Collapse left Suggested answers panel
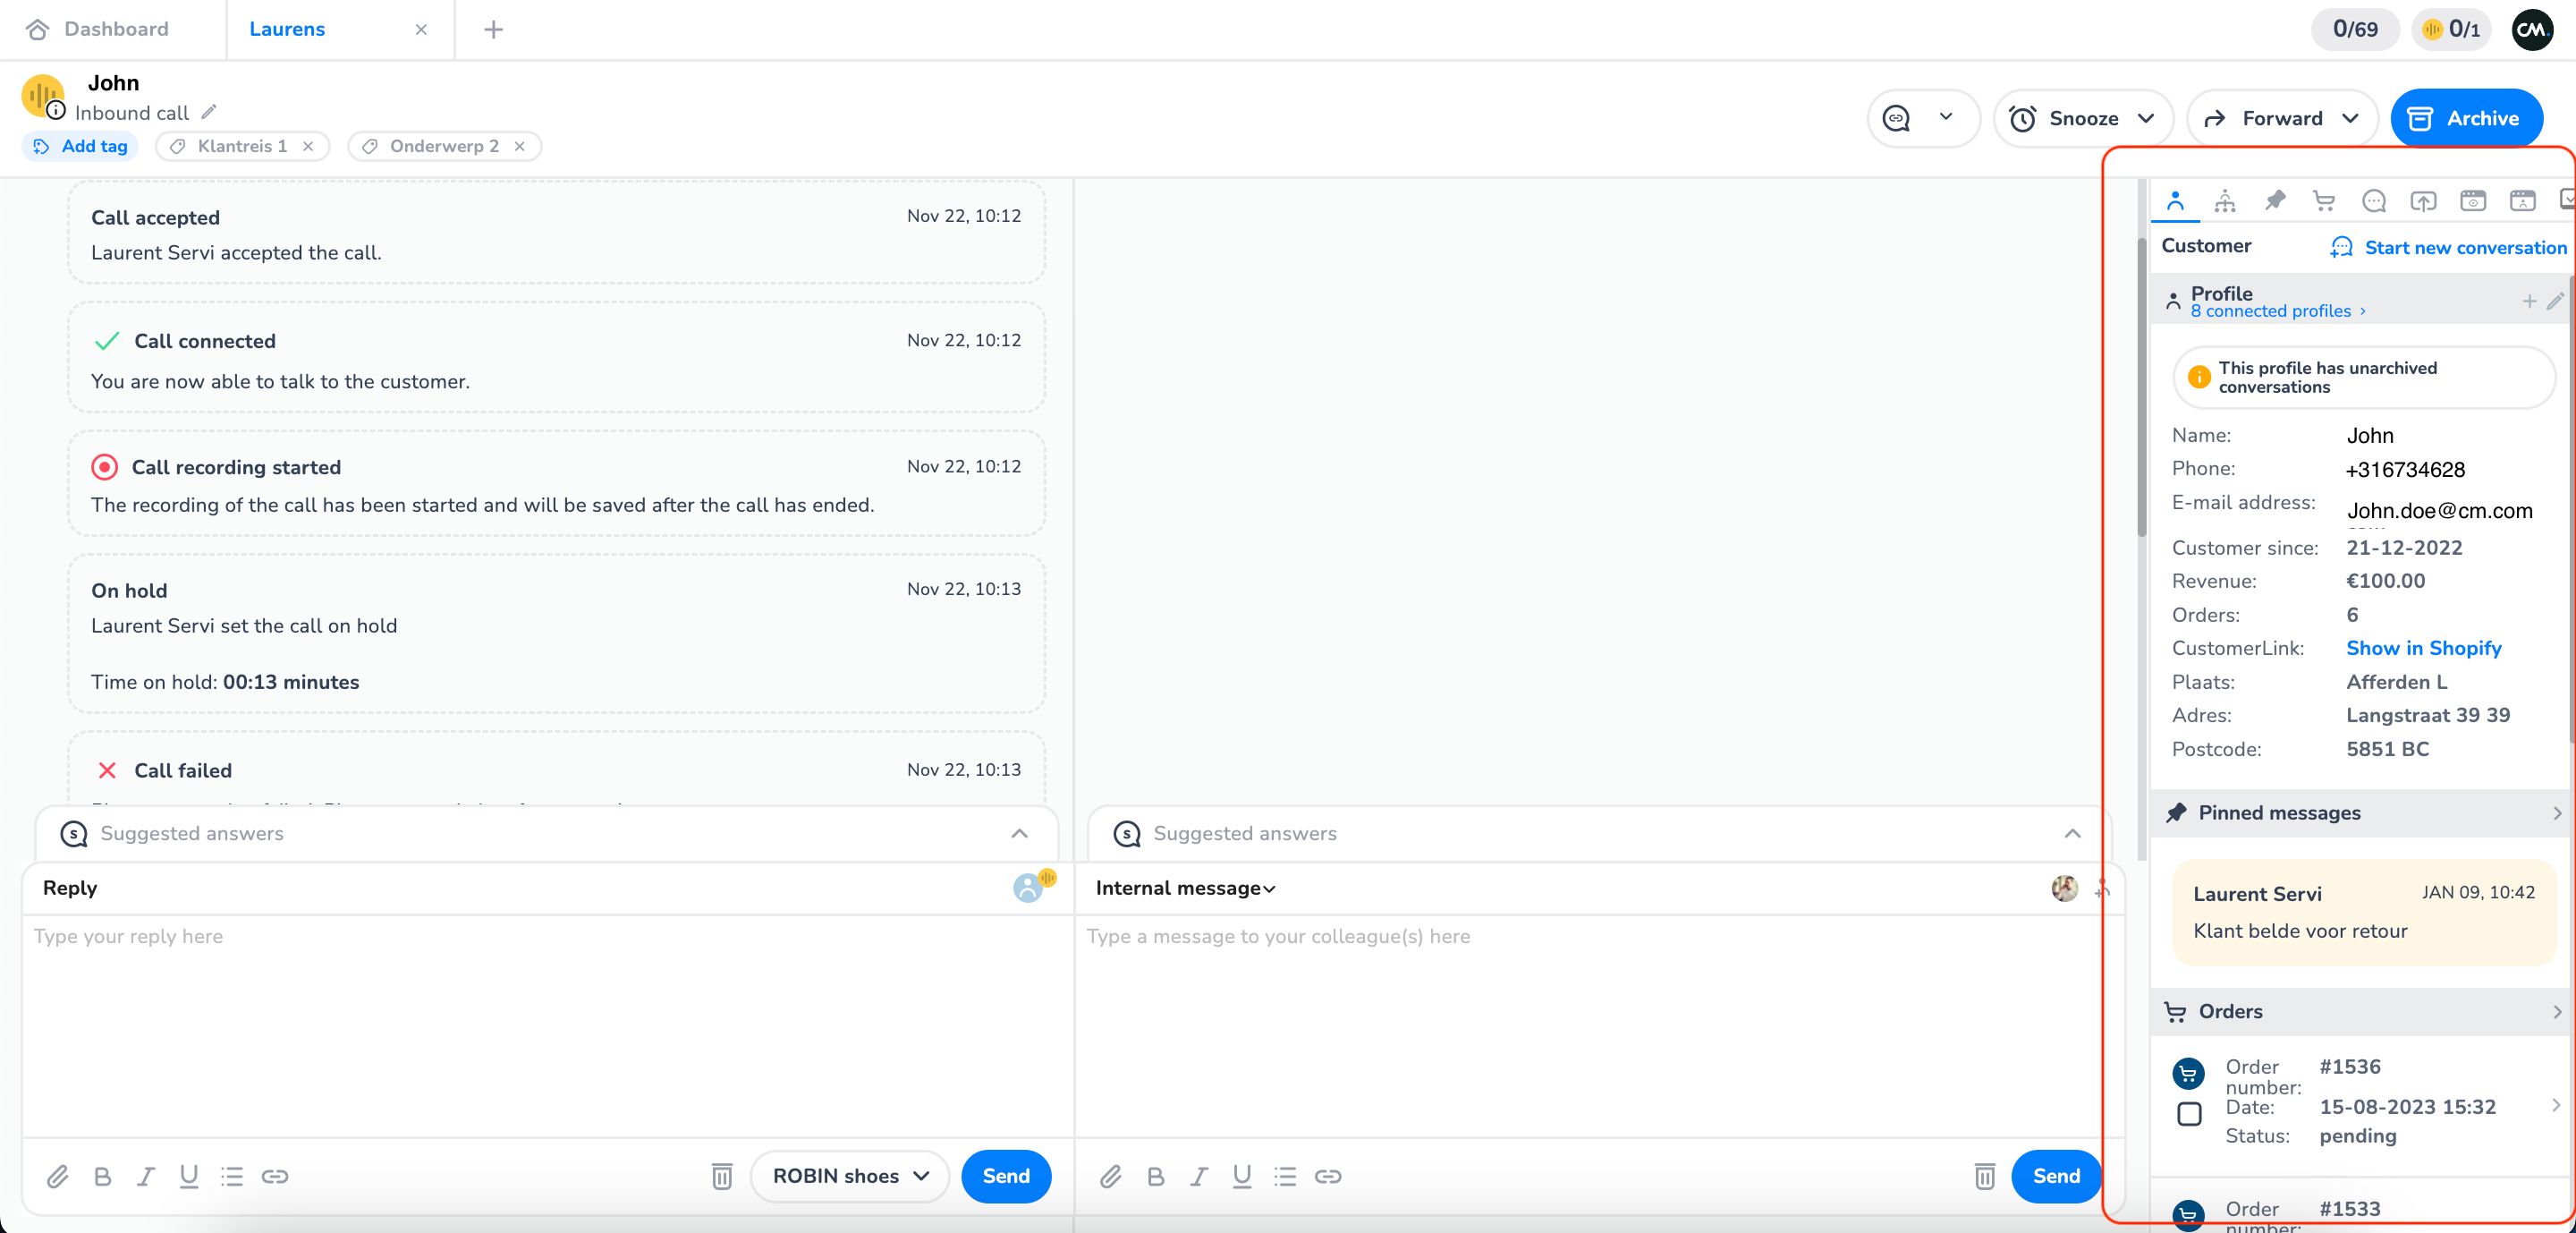The width and height of the screenshot is (2576, 1233). [x=1019, y=833]
